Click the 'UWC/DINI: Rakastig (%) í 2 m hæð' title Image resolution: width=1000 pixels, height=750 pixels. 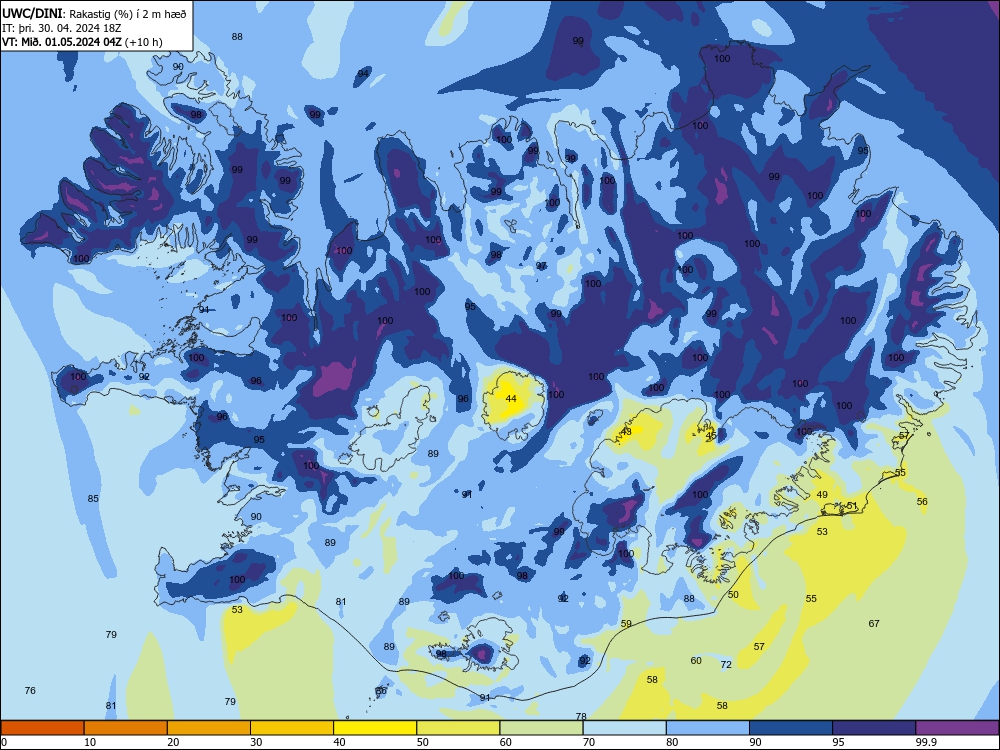94,14
